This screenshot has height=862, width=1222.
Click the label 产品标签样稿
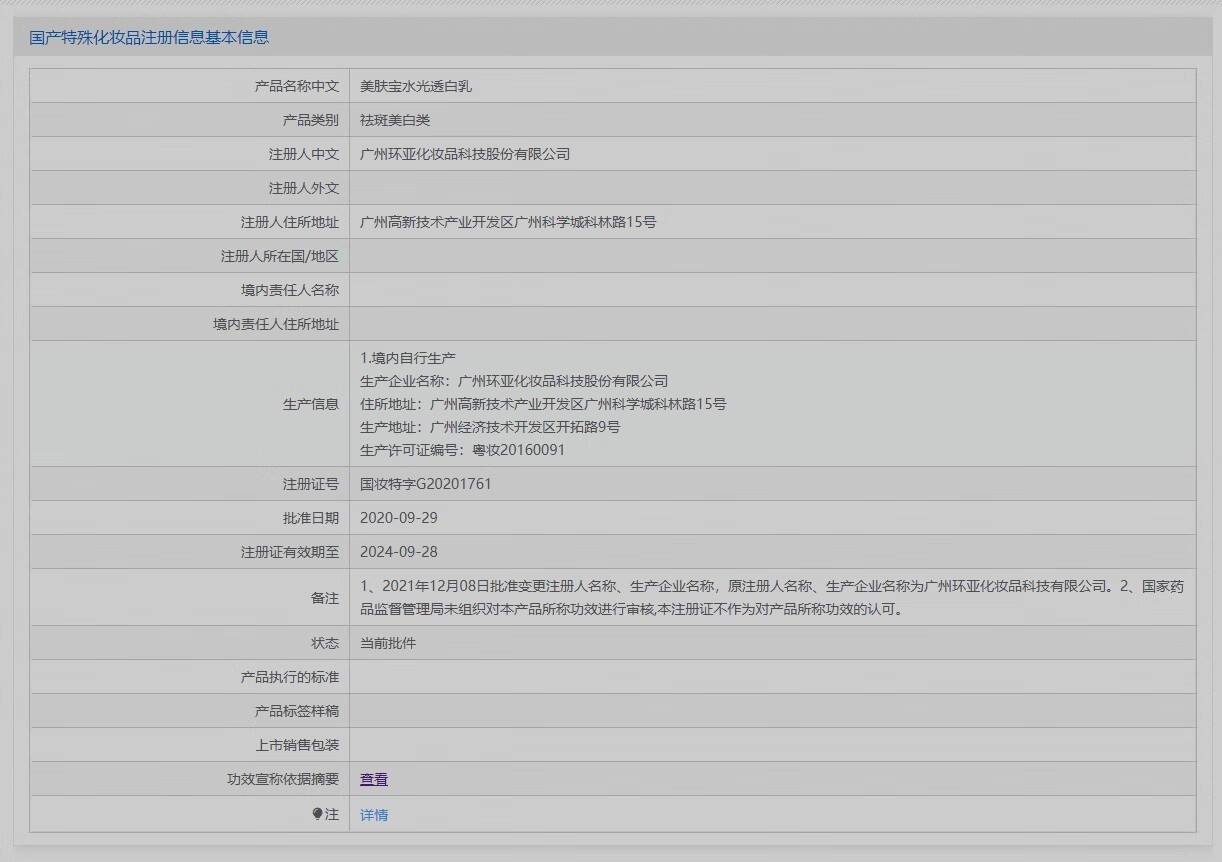[x=297, y=711]
